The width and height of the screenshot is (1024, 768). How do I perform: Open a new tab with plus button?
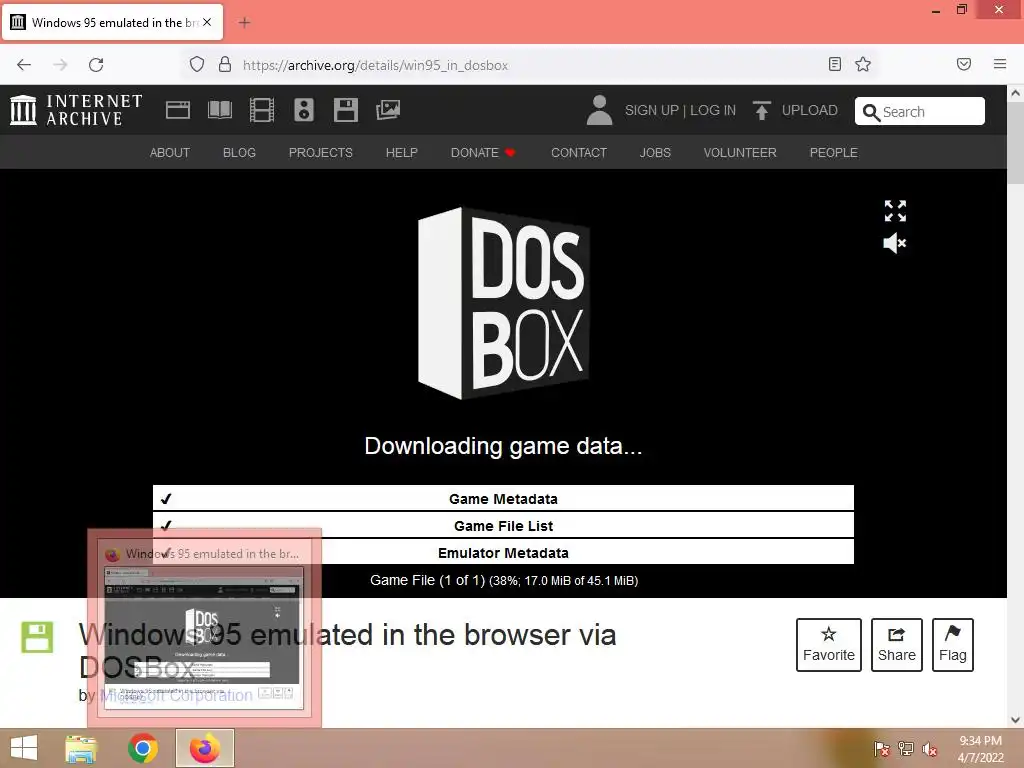click(x=244, y=23)
